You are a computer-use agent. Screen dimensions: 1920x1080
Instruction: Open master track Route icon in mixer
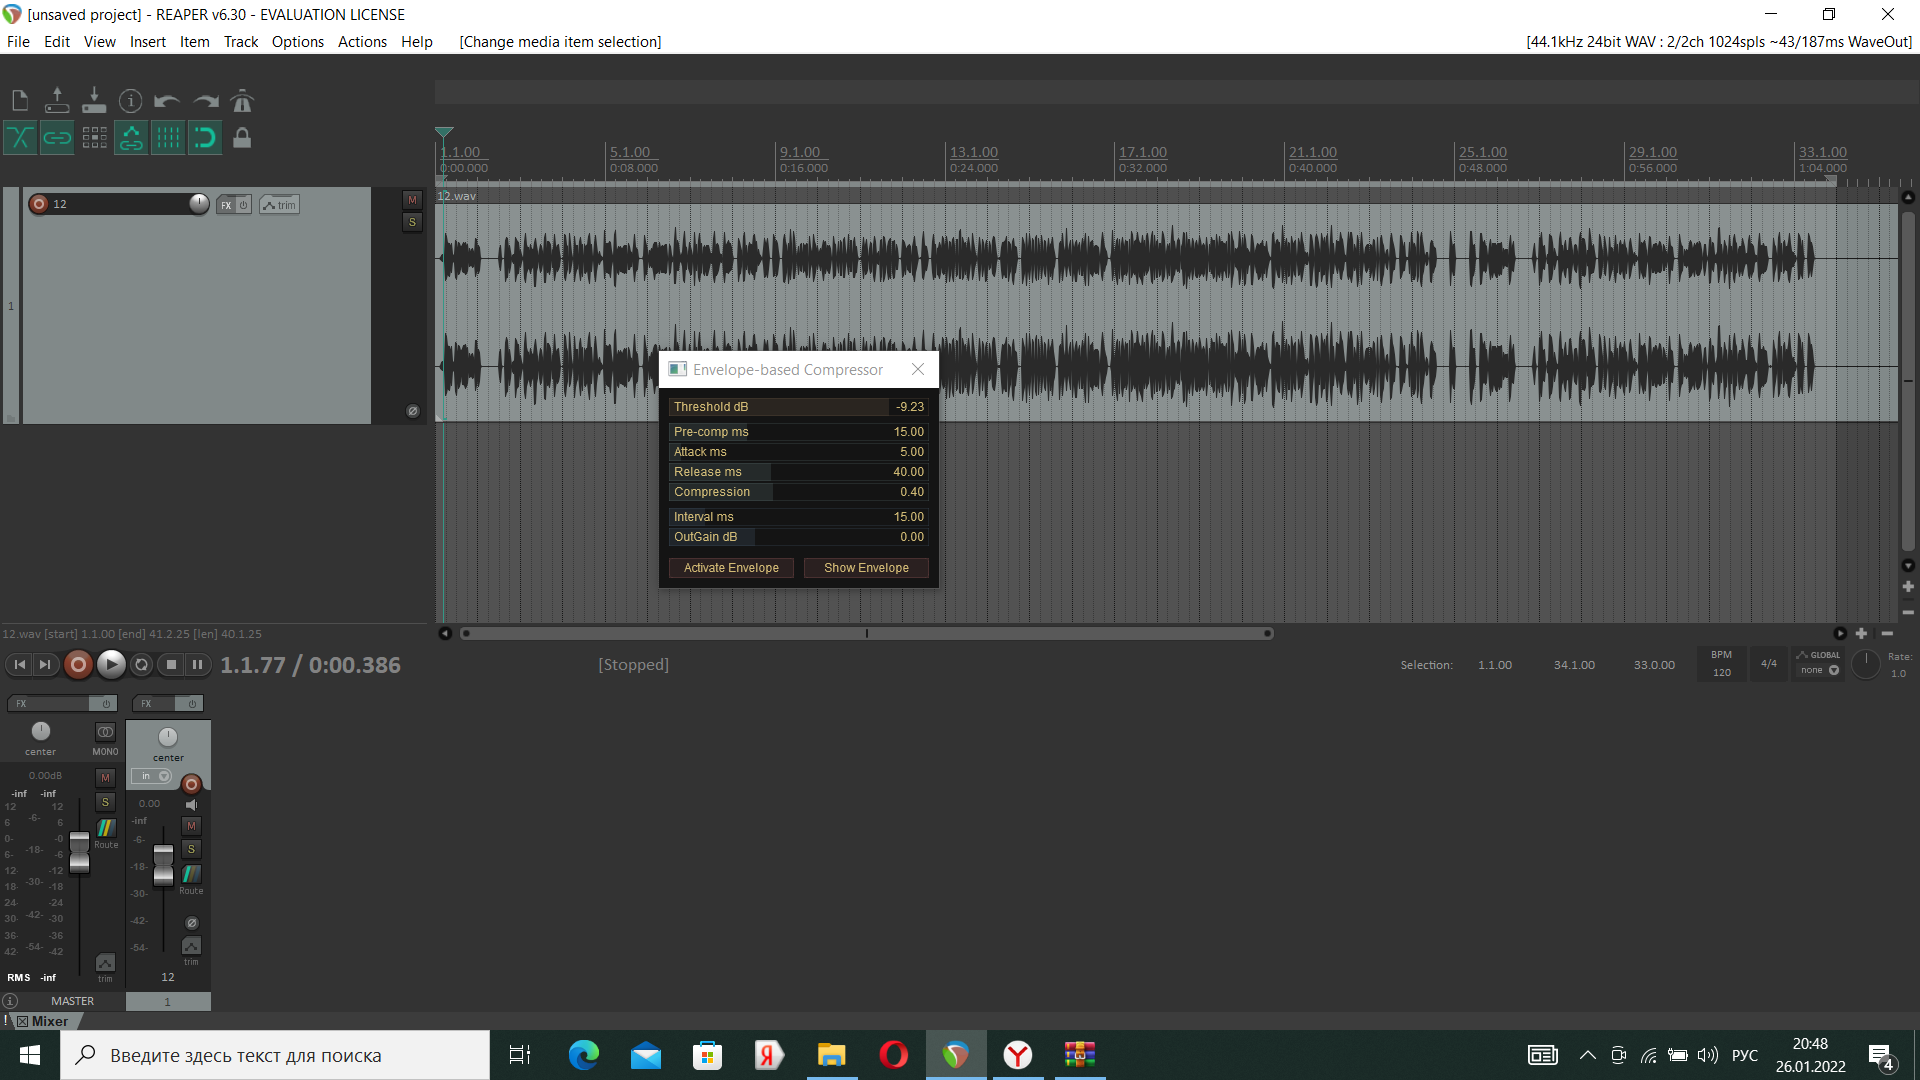tap(106, 829)
